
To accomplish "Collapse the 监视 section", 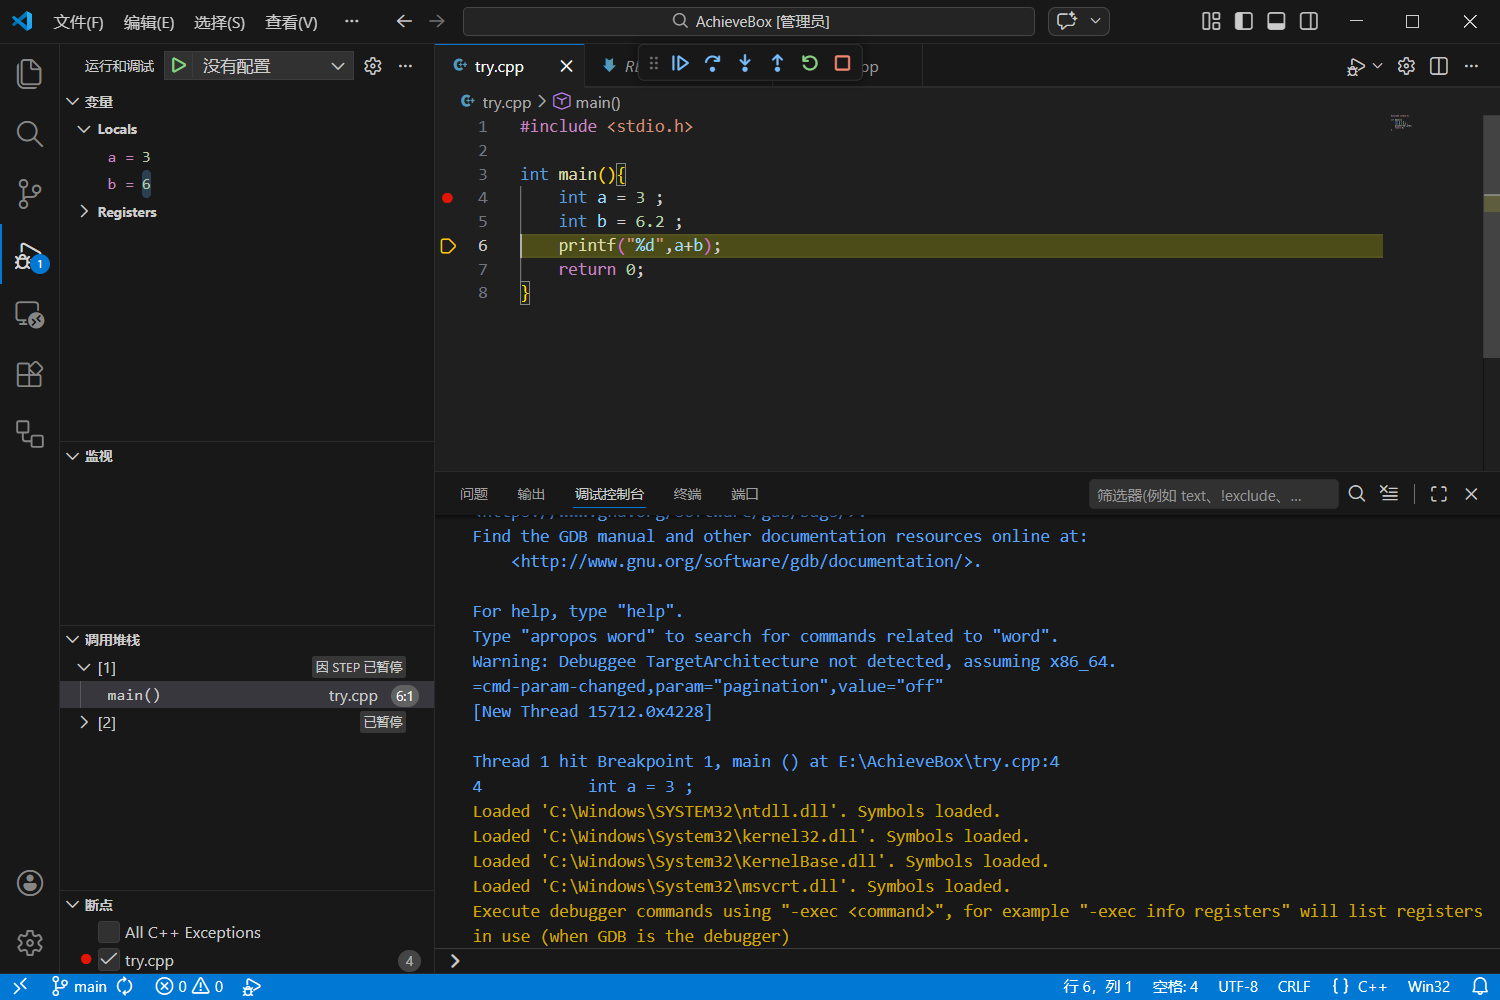I will point(72,456).
